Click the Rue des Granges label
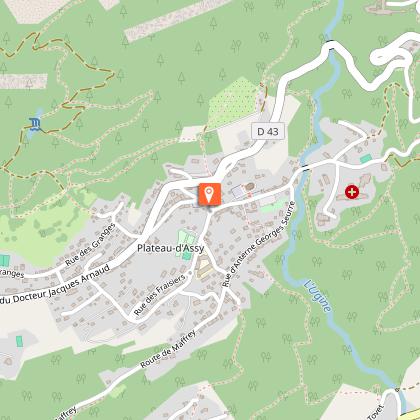The height and width of the screenshot is (420, 420). 90,244
